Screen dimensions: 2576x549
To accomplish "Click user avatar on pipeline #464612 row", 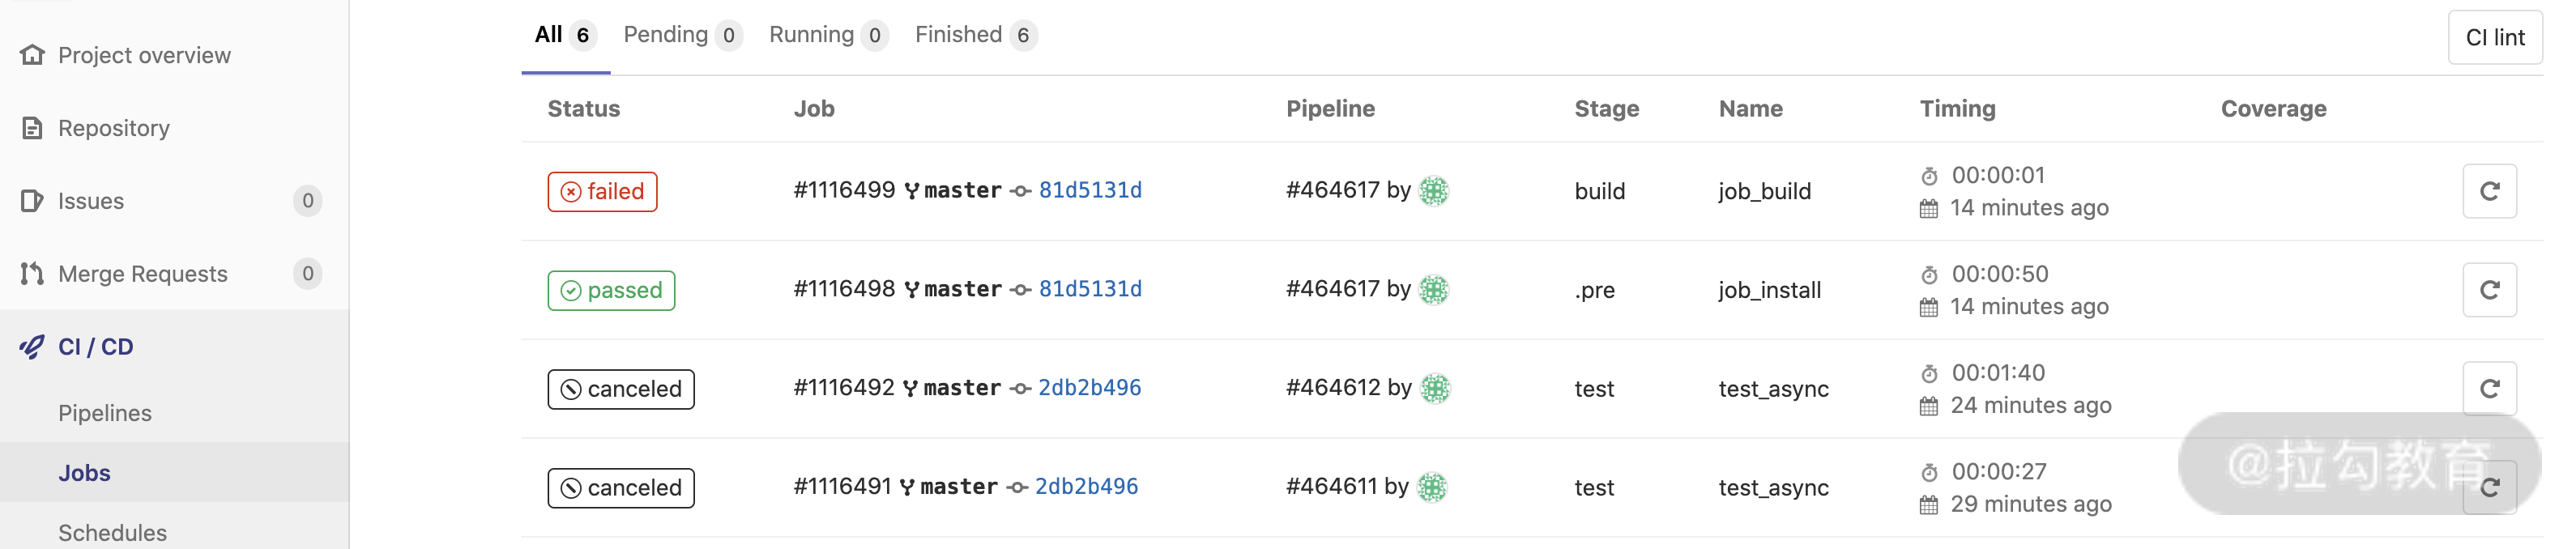I will tap(1434, 388).
